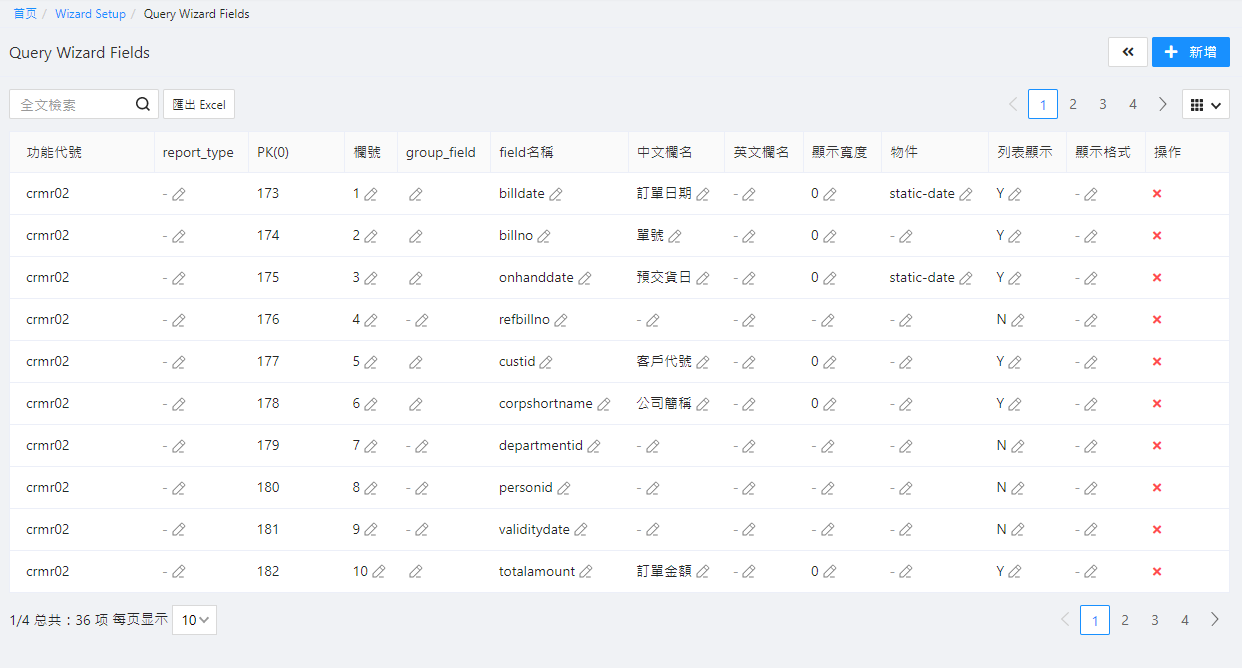Click the double-chevron back button
This screenshot has width=1242, height=668.
1127,52
